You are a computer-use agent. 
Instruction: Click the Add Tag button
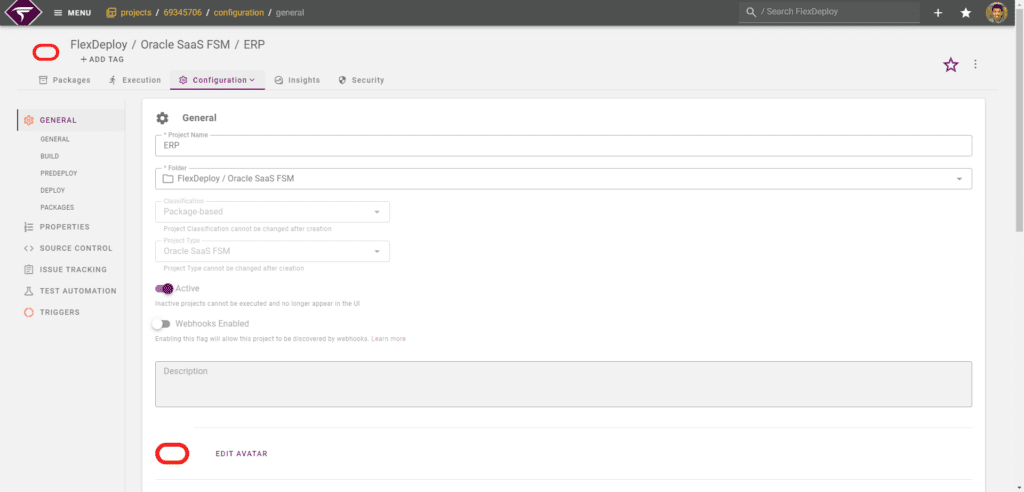point(102,59)
